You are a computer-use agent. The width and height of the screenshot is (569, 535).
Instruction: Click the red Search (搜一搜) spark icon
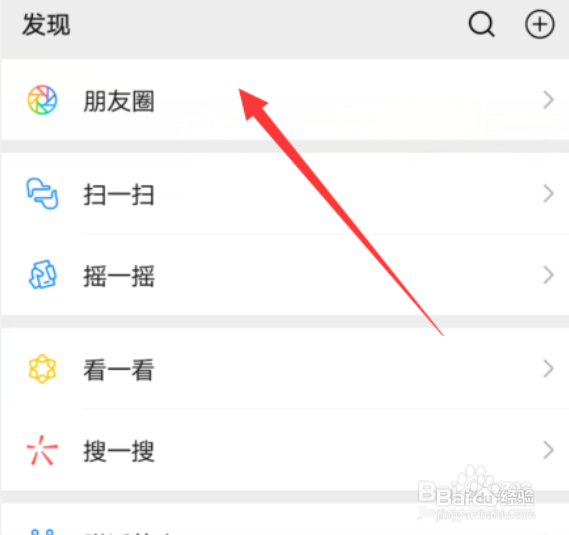point(42,450)
